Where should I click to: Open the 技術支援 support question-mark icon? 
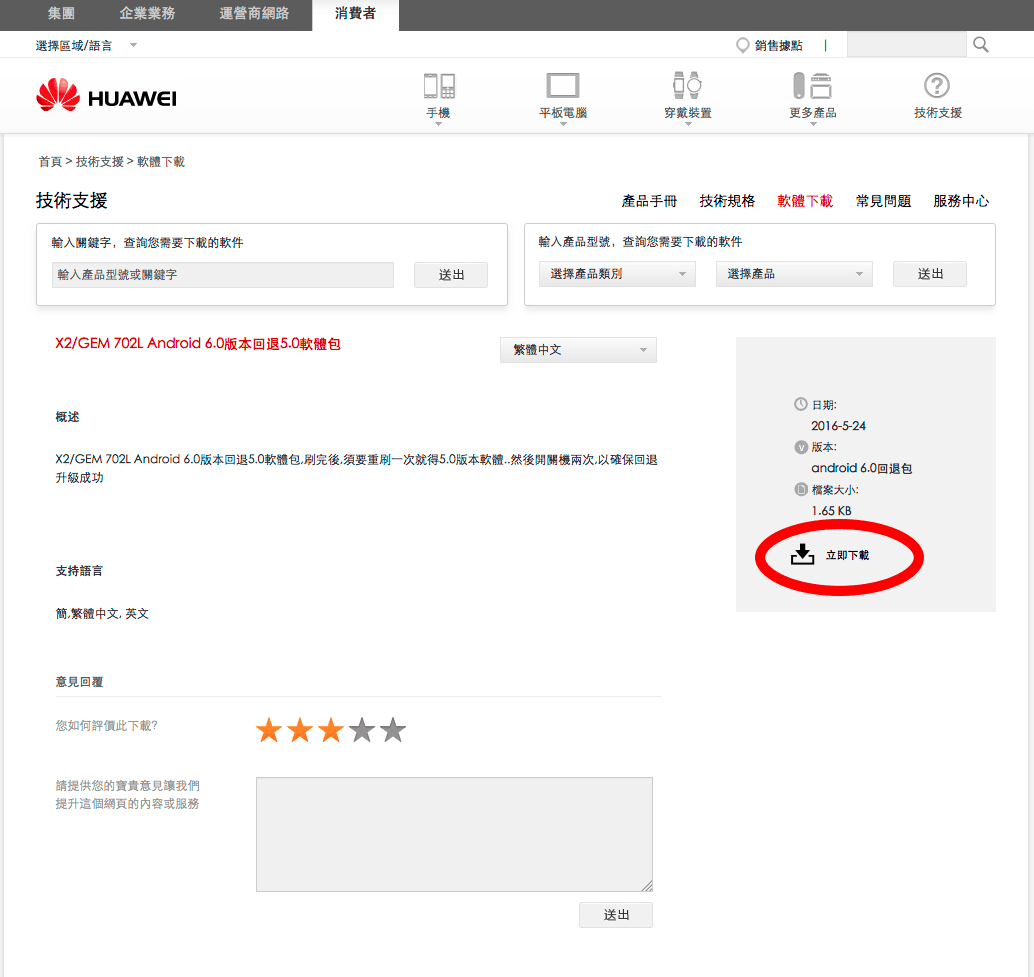[x=937, y=86]
